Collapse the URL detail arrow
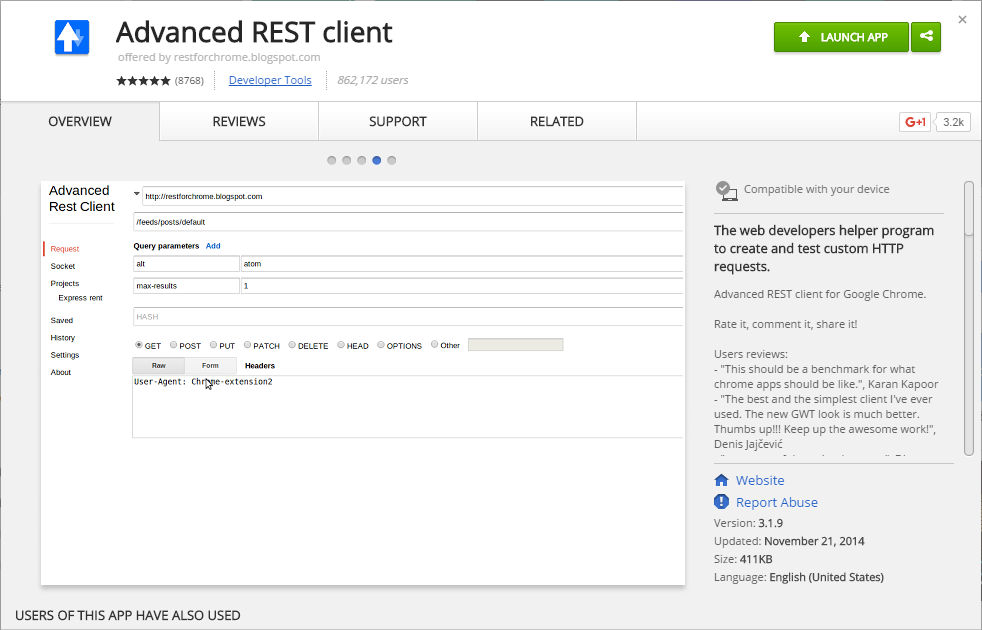 point(137,194)
